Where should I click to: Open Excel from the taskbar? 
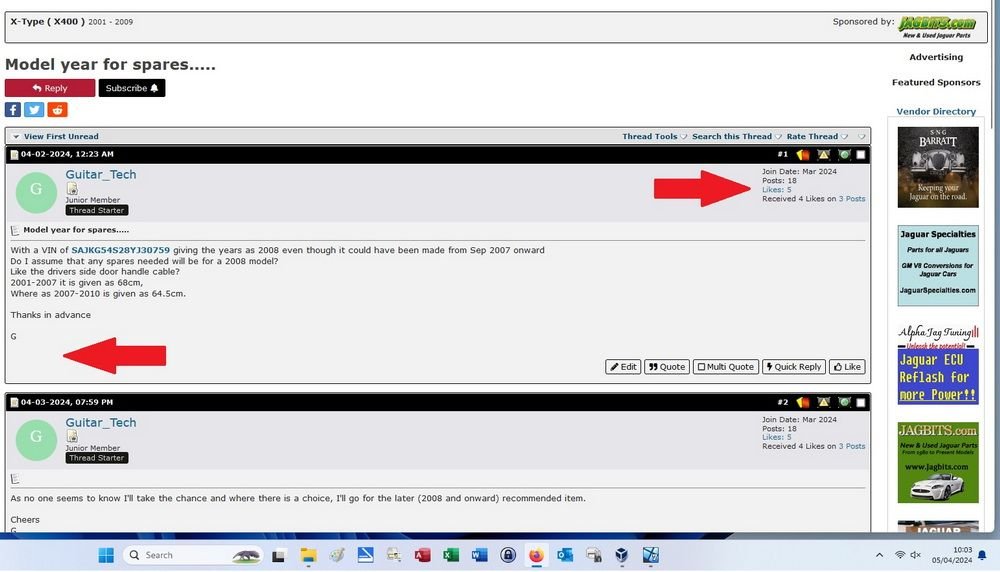tap(451, 555)
